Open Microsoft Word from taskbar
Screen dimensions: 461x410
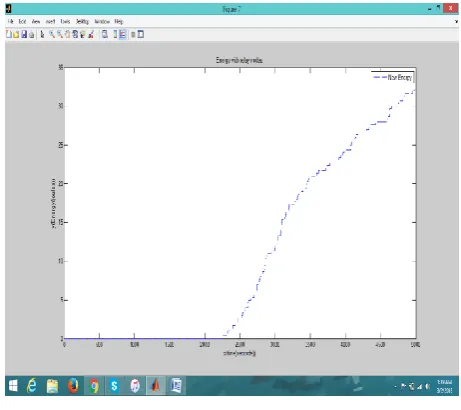[176, 386]
